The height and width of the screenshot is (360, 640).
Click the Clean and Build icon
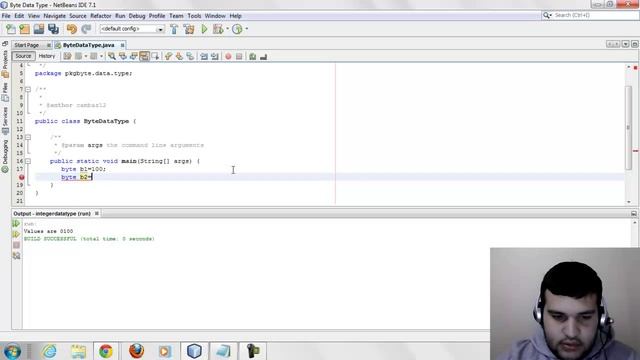click(x=189, y=29)
